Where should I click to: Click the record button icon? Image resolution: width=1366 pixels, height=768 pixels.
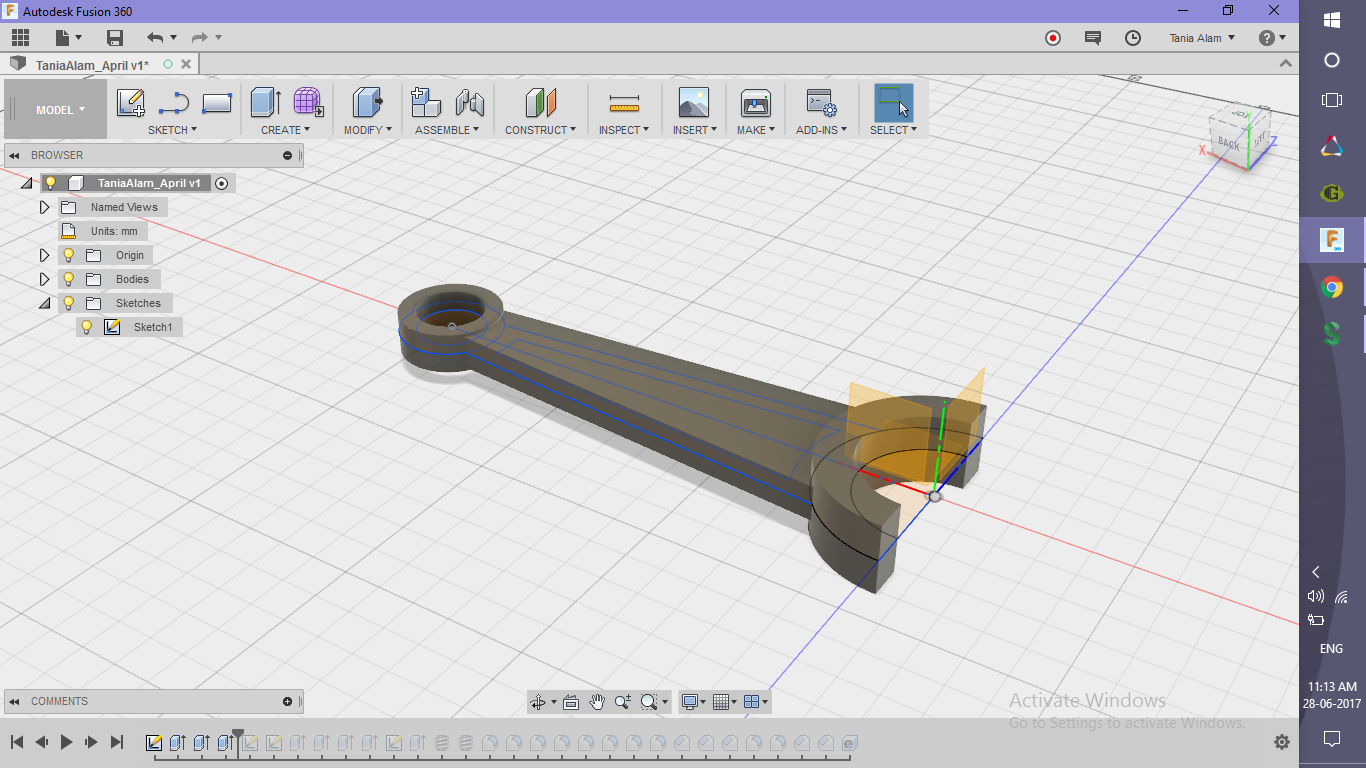(x=1053, y=38)
